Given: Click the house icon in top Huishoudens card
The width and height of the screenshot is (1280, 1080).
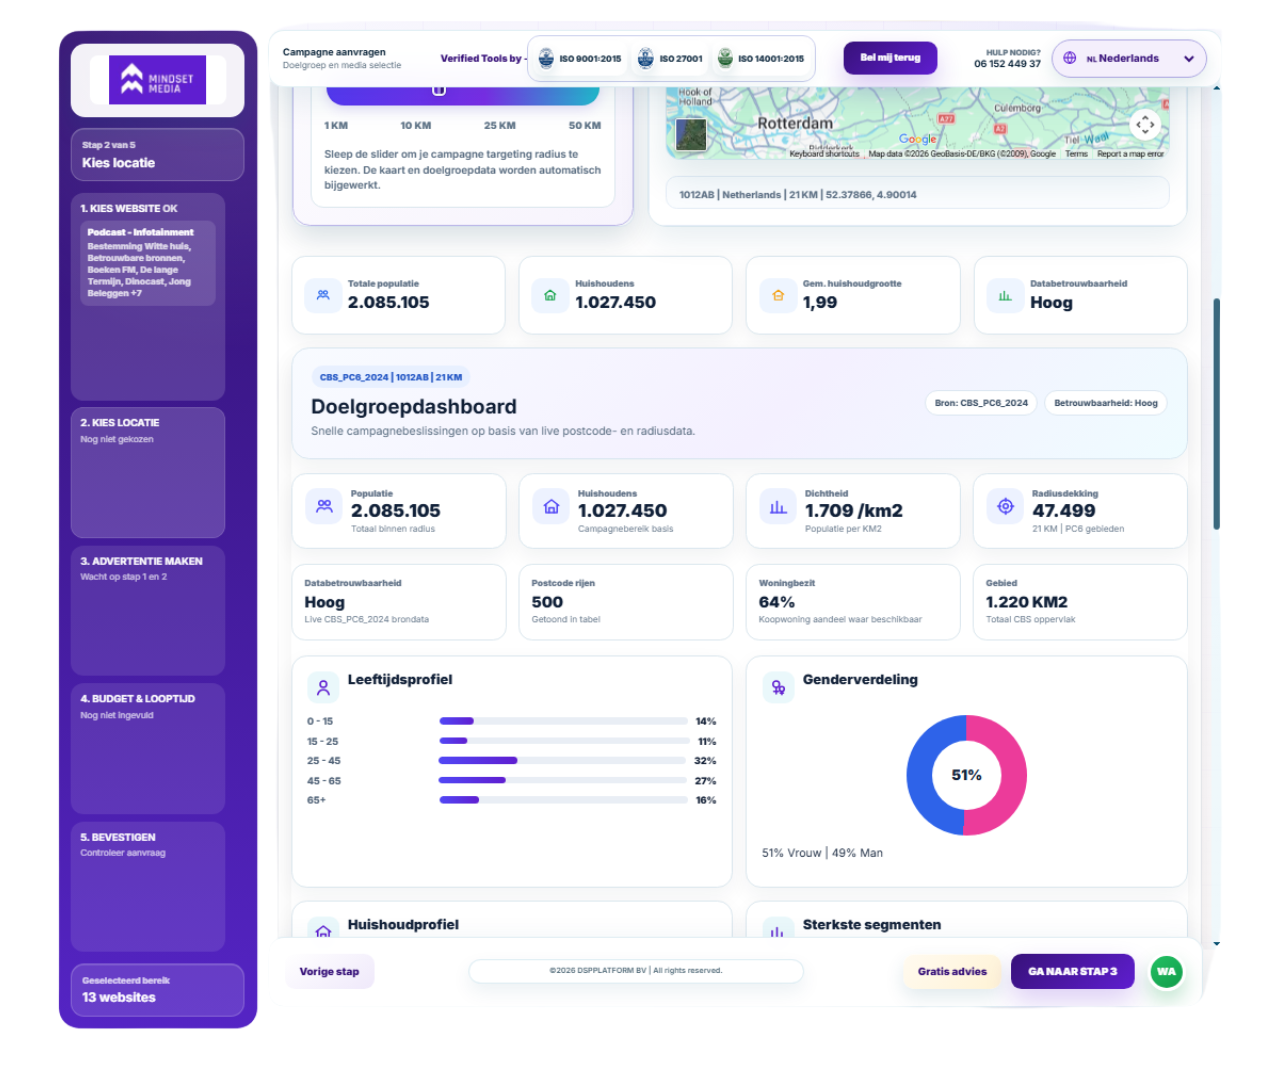Looking at the screenshot, I should [x=550, y=295].
